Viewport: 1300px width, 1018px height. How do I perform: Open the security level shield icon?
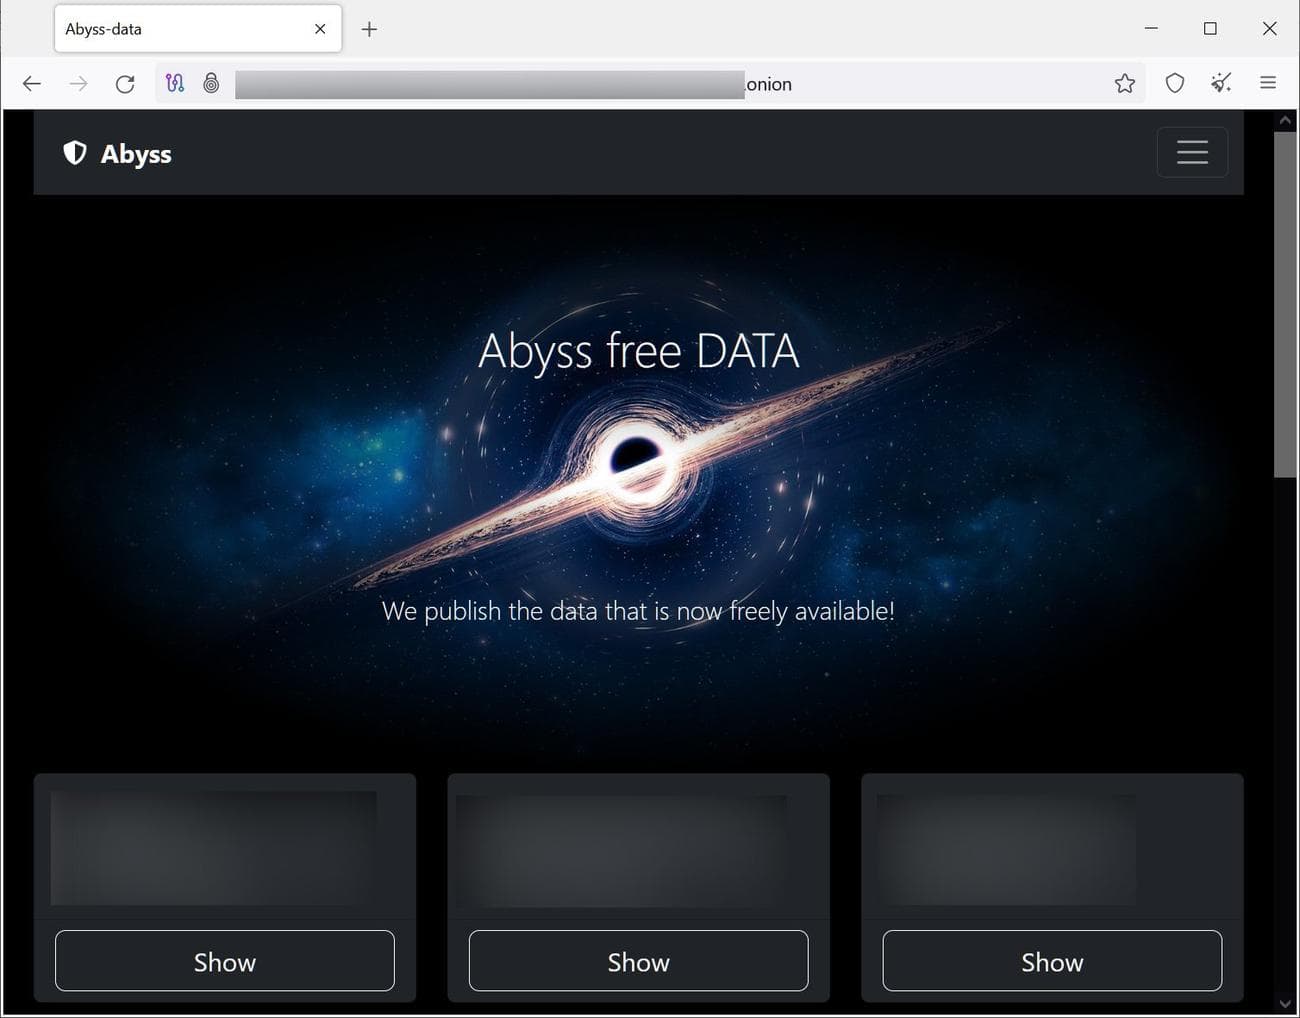click(x=1175, y=83)
